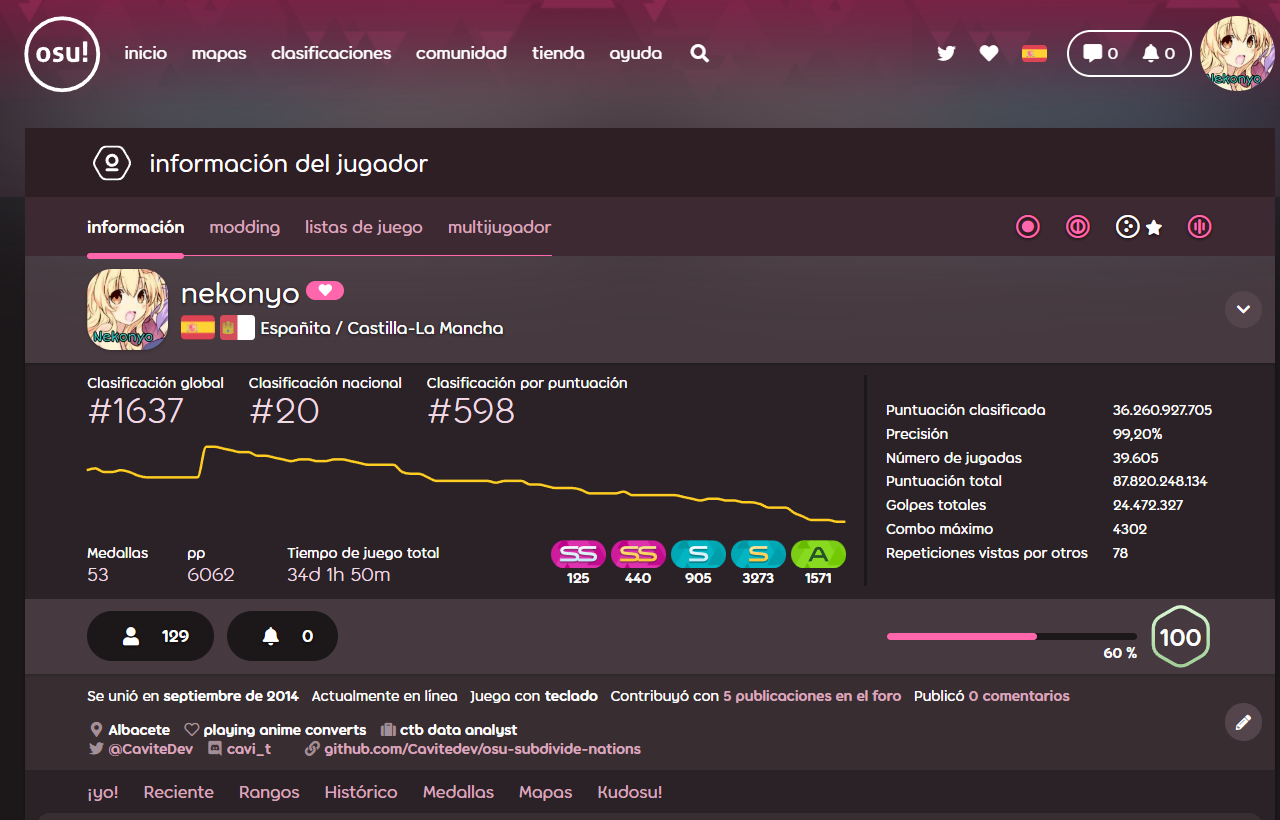Open the followers button showing 129
The image size is (1280, 820).
tap(151, 636)
